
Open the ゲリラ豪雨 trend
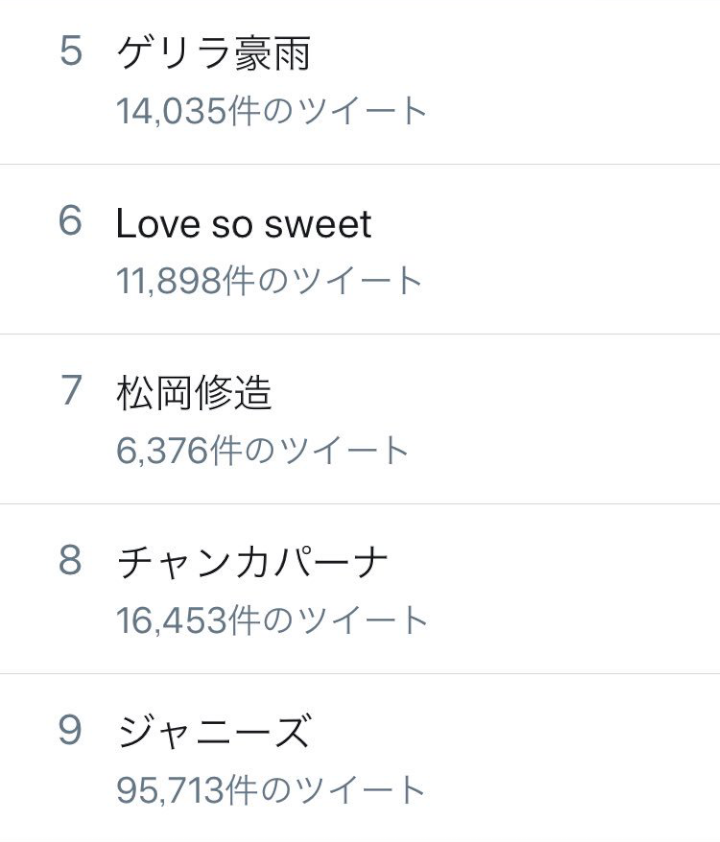(213, 54)
